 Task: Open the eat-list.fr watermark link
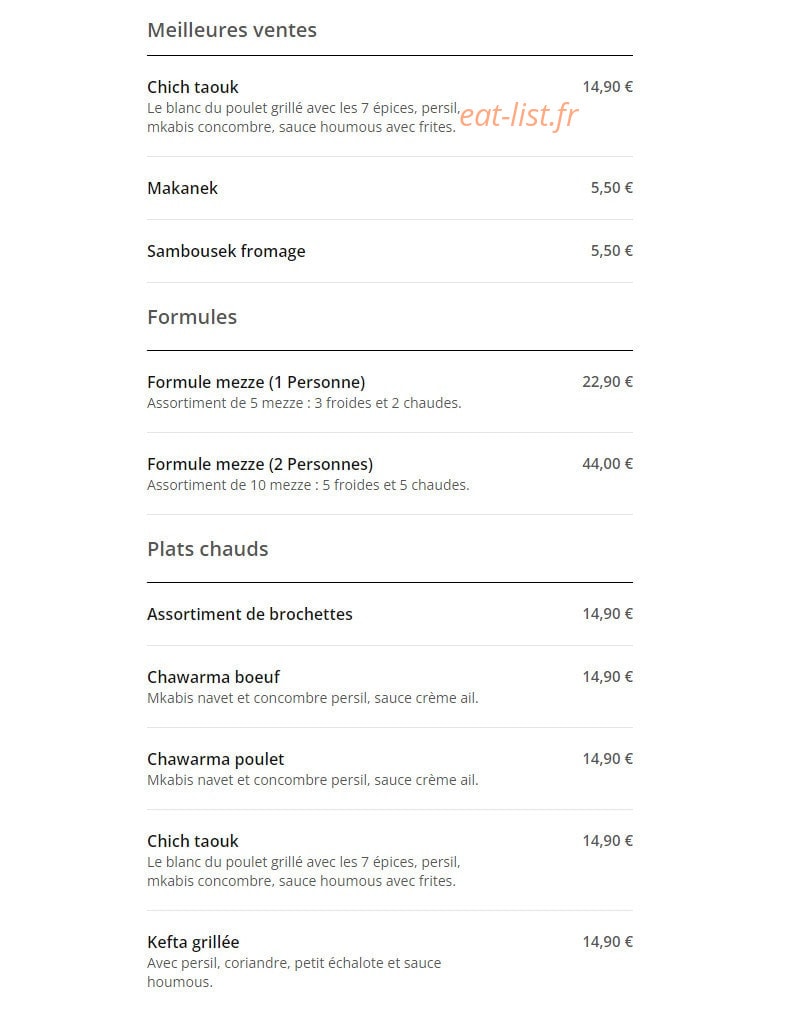tap(519, 115)
